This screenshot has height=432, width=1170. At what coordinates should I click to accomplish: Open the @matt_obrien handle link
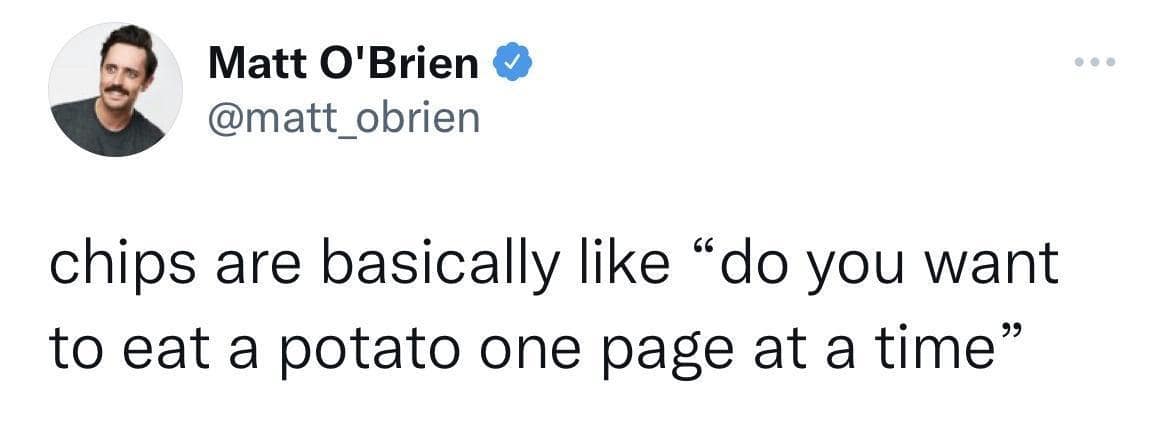pyautogui.click(x=344, y=118)
